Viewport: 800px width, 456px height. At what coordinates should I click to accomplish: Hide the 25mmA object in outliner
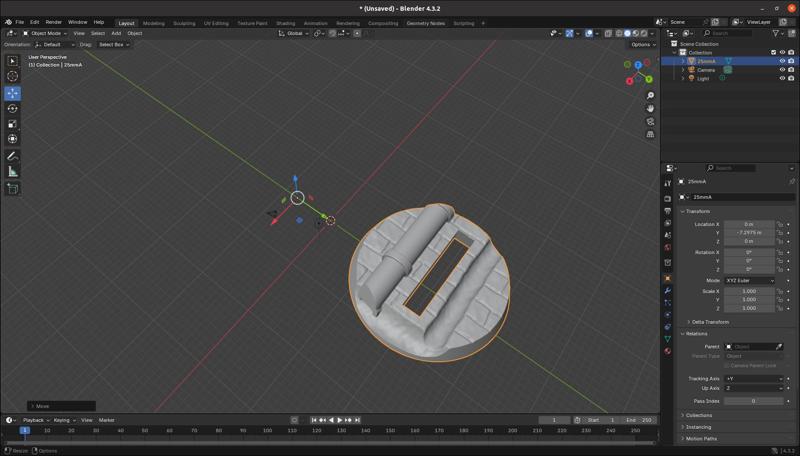pyautogui.click(x=782, y=61)
